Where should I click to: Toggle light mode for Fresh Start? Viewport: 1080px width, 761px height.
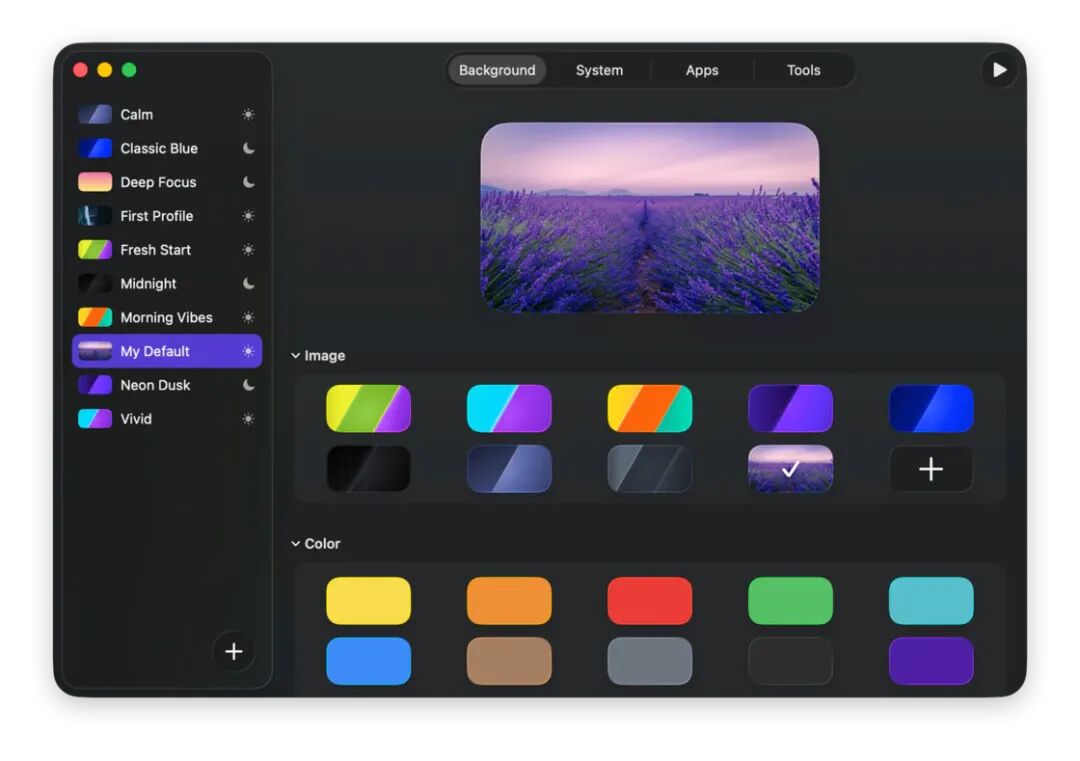click(248, 249)
